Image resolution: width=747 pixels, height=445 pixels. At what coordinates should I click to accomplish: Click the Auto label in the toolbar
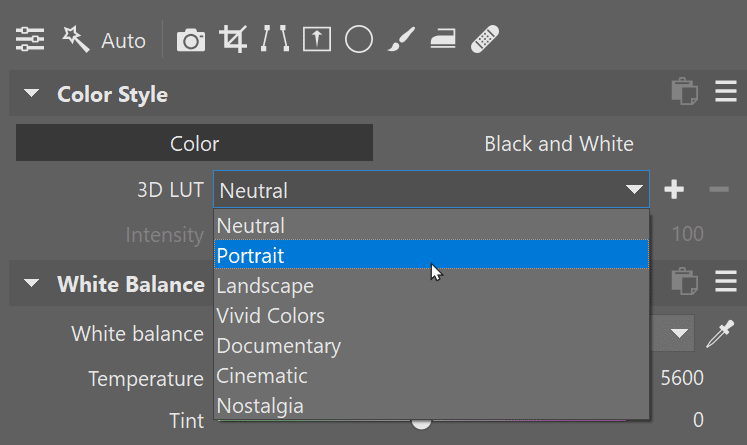pos(123,41)
